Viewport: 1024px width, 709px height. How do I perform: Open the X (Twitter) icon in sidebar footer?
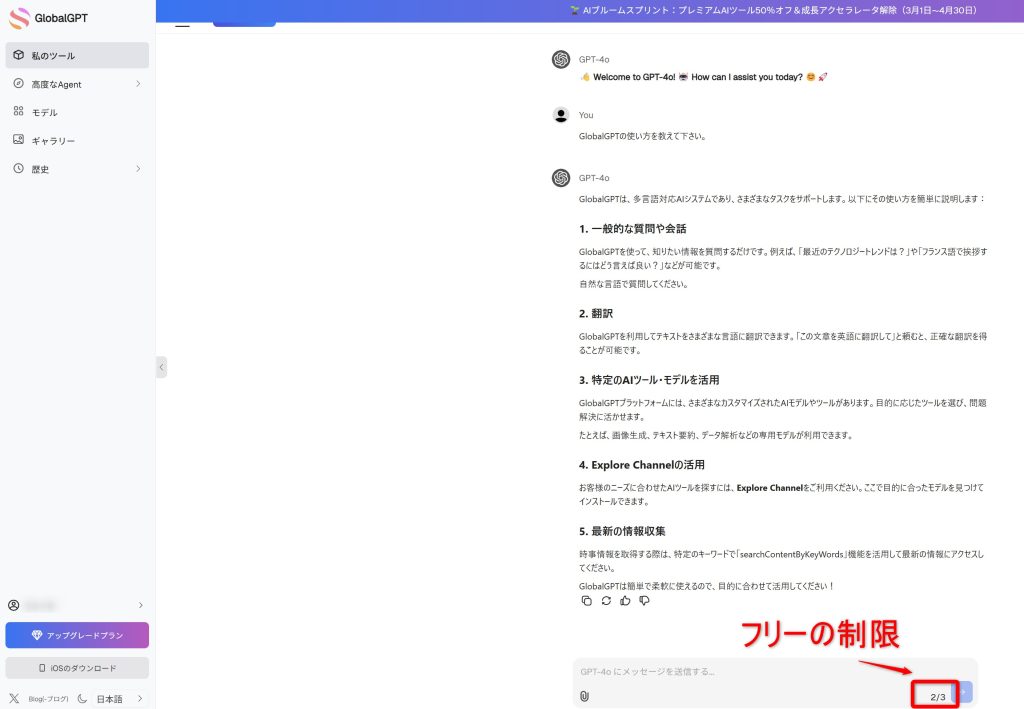14,698
